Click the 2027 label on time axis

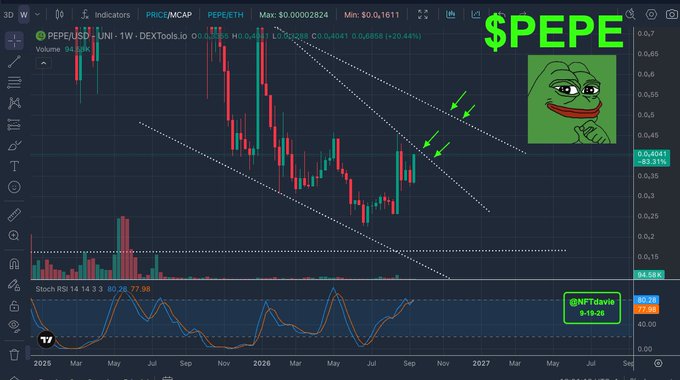pyautogui.click(x=481, y=363)
